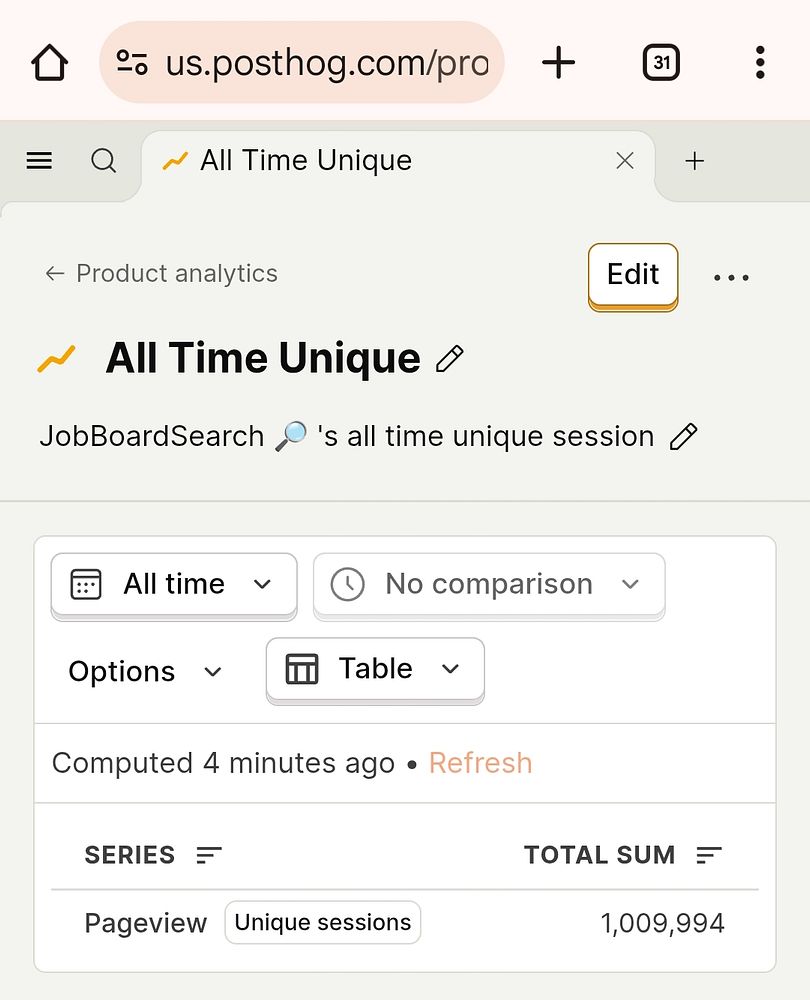Image resolution: width=810 pixels, height=1000 pixels.
Task: Add a new PostHog tab
Action: pos(695,160)
